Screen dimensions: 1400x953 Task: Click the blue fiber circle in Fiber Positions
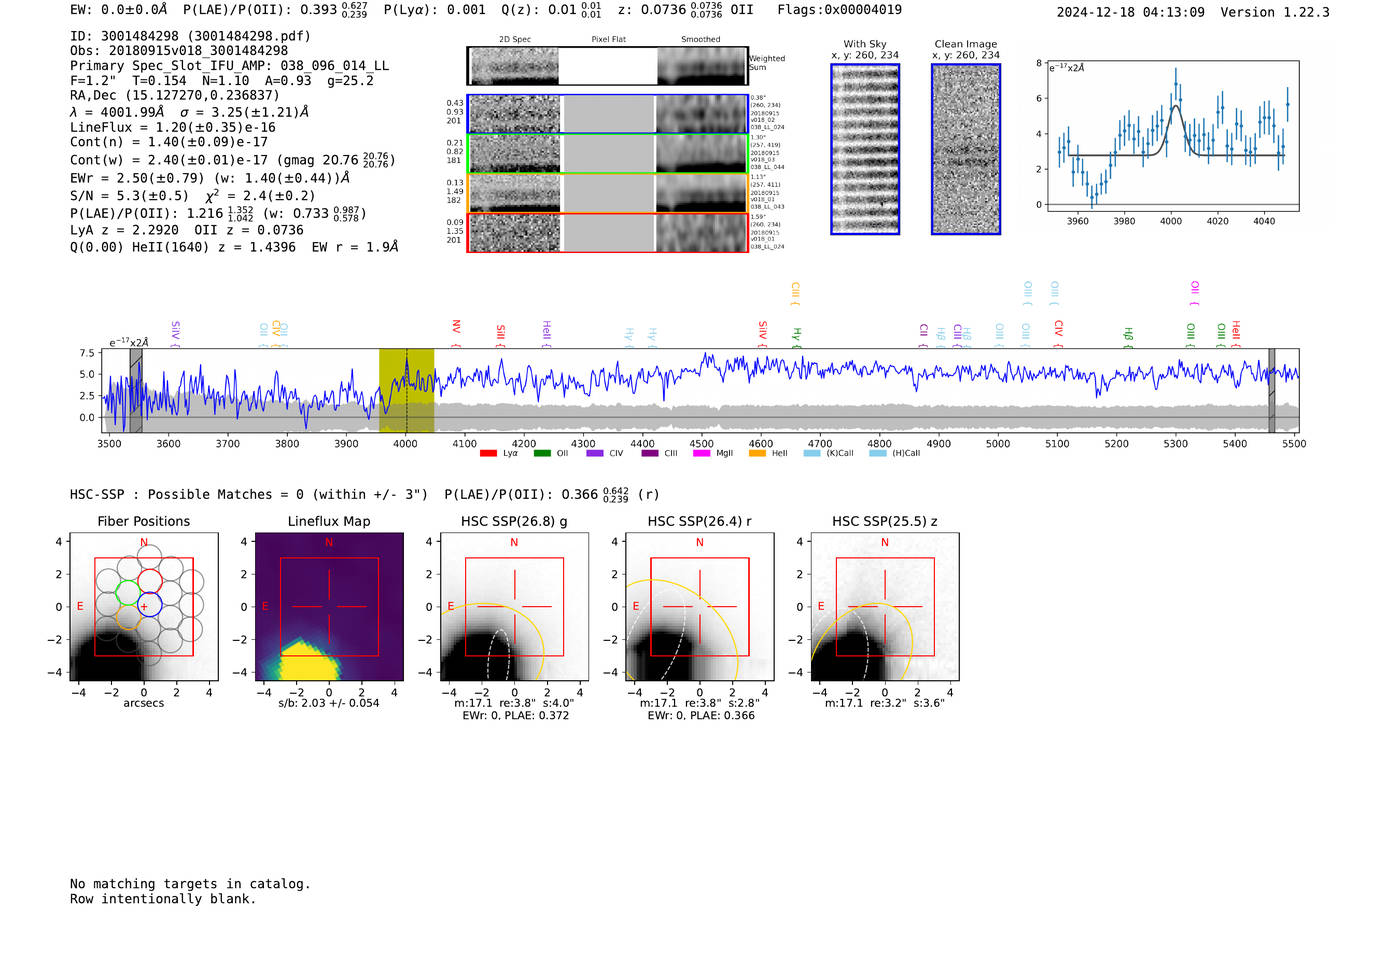pyautogui.click(x=149, y=604)
